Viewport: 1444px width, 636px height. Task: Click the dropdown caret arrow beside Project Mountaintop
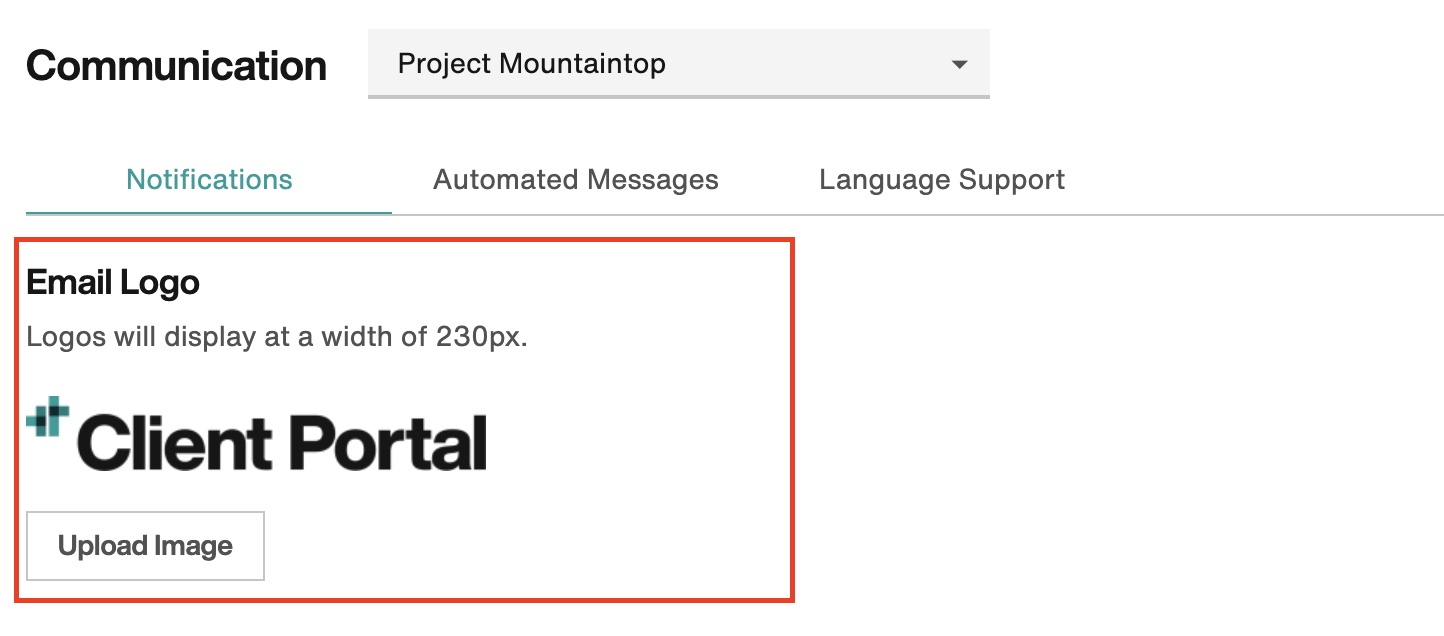pyautogui.click(x=959, y=64)
